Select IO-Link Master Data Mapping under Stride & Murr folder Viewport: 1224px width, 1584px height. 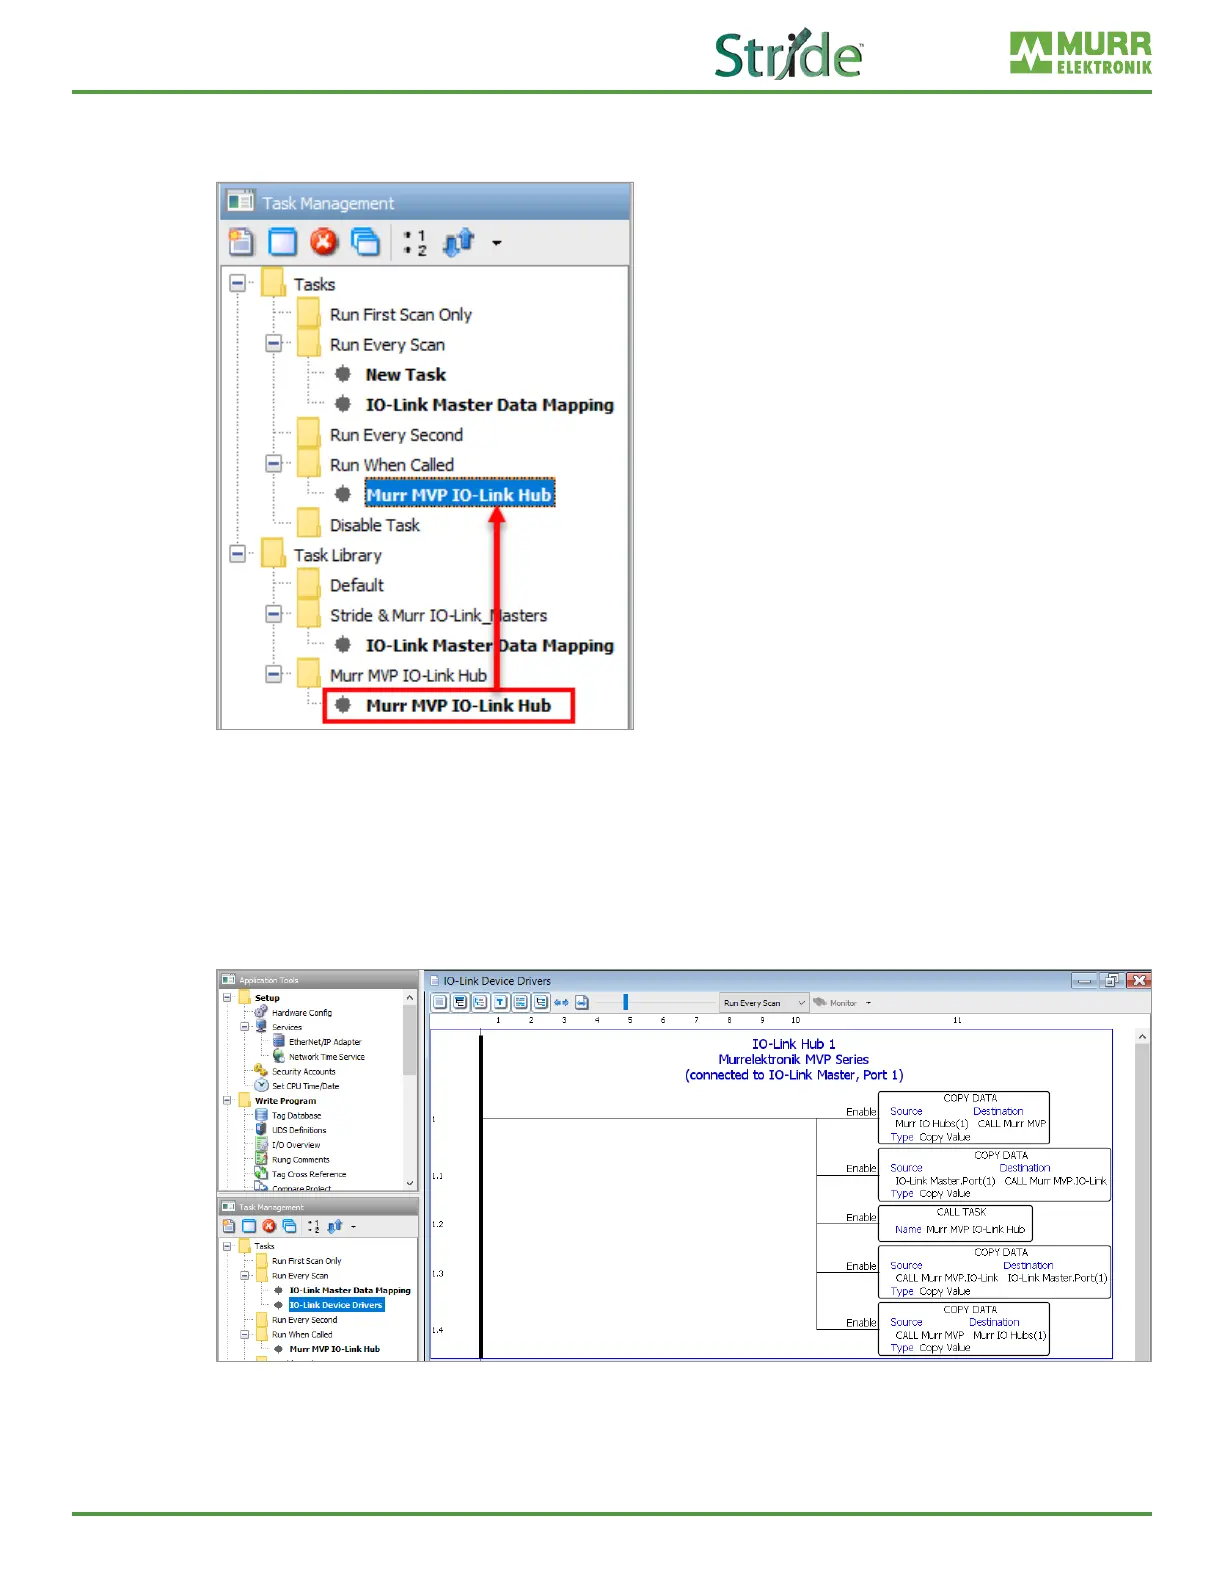489,645
